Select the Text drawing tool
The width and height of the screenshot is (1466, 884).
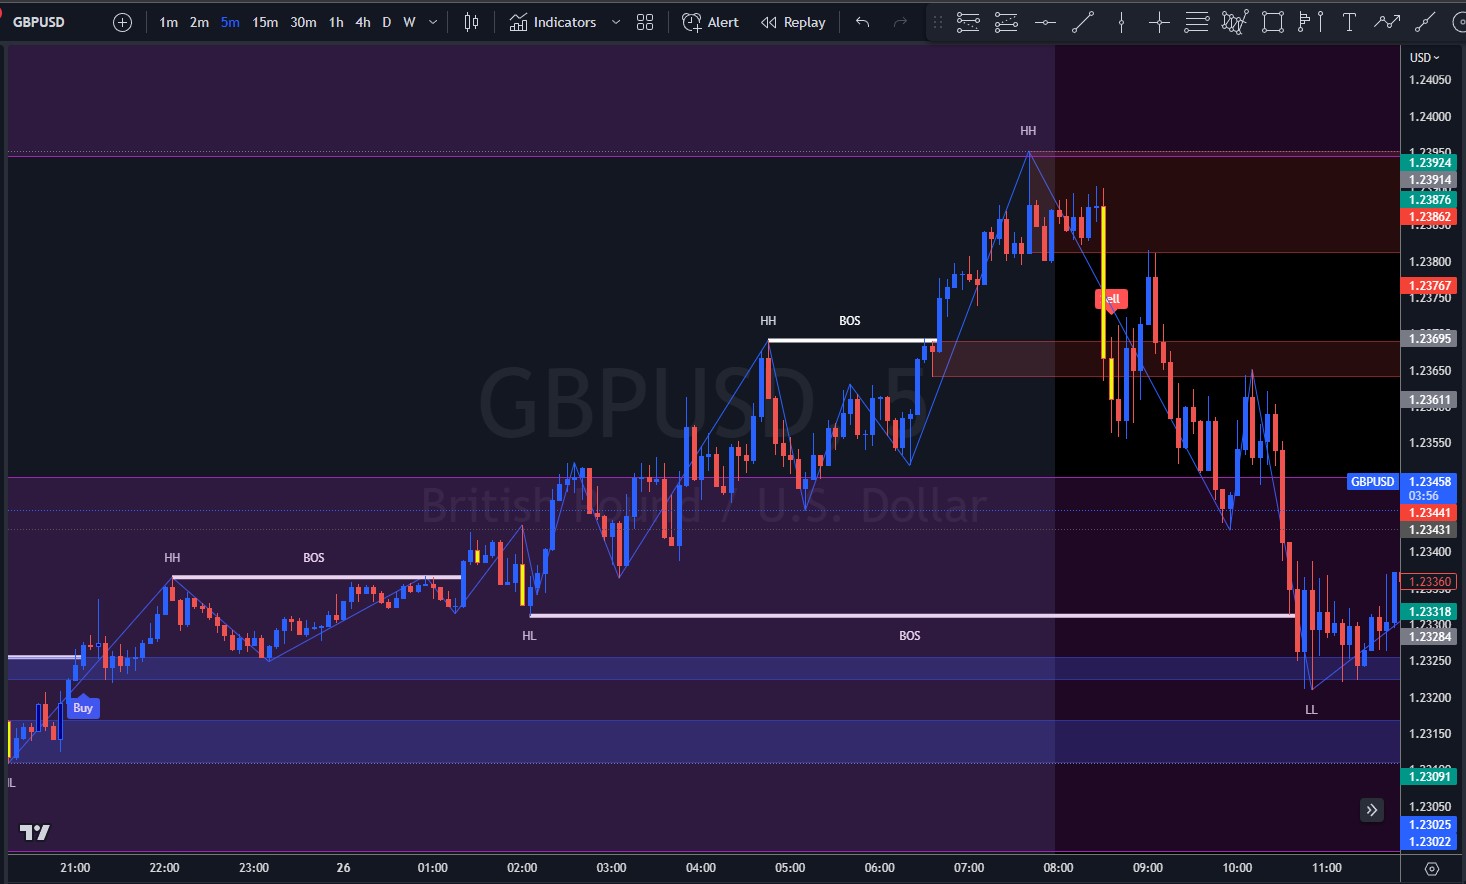(x=1348, y=22)
